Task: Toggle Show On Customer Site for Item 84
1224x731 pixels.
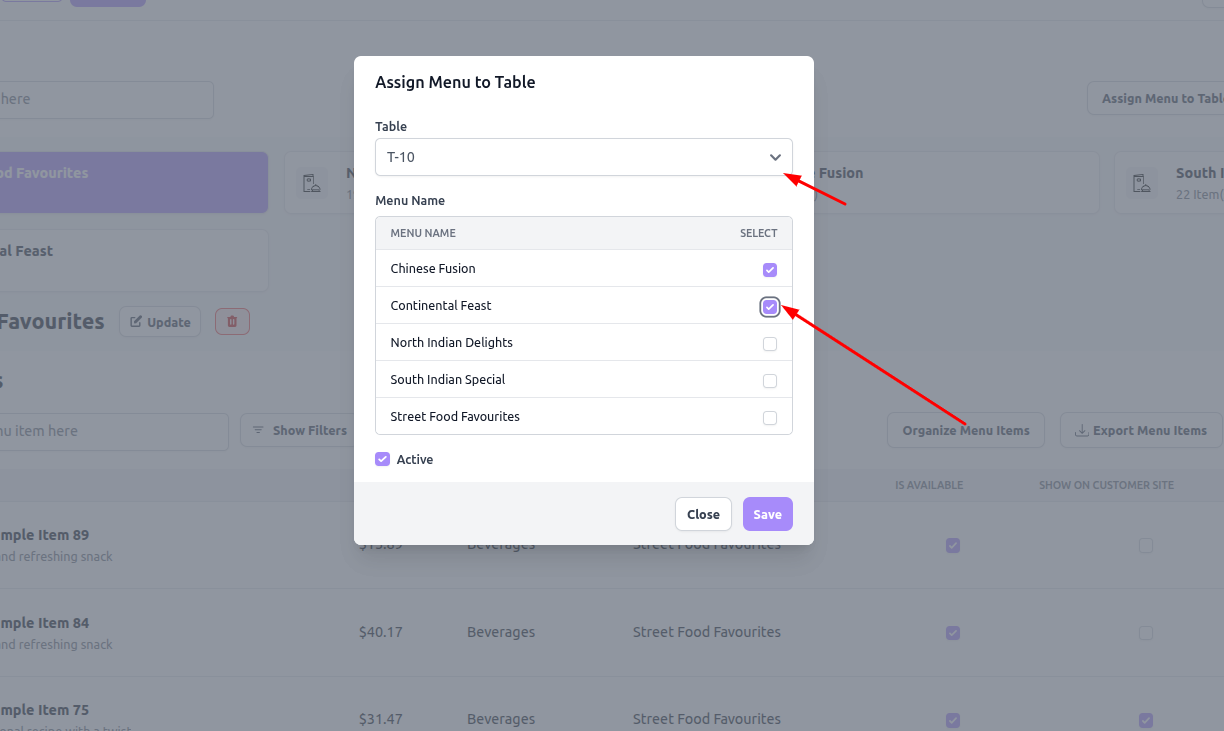Action: 1146,632
